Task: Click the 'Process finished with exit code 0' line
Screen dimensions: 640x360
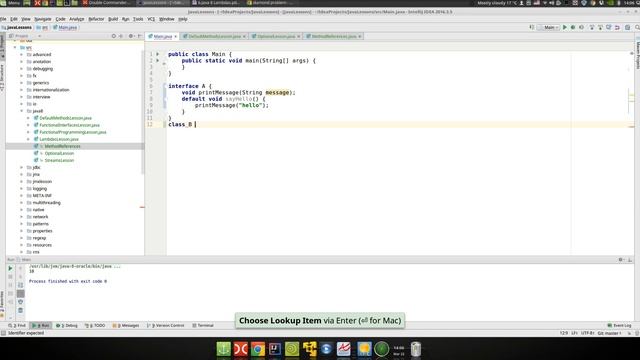Action: pyautogui.click(x=68, y=281)
